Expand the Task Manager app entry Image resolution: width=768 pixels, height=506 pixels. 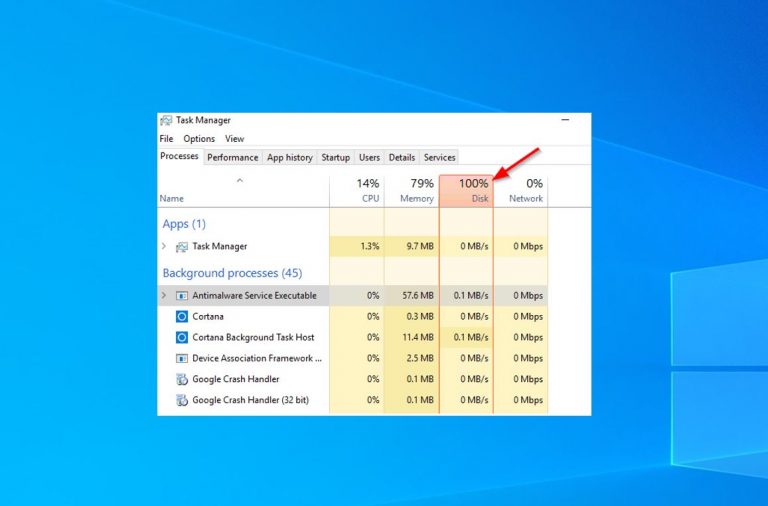pos(164,246)
